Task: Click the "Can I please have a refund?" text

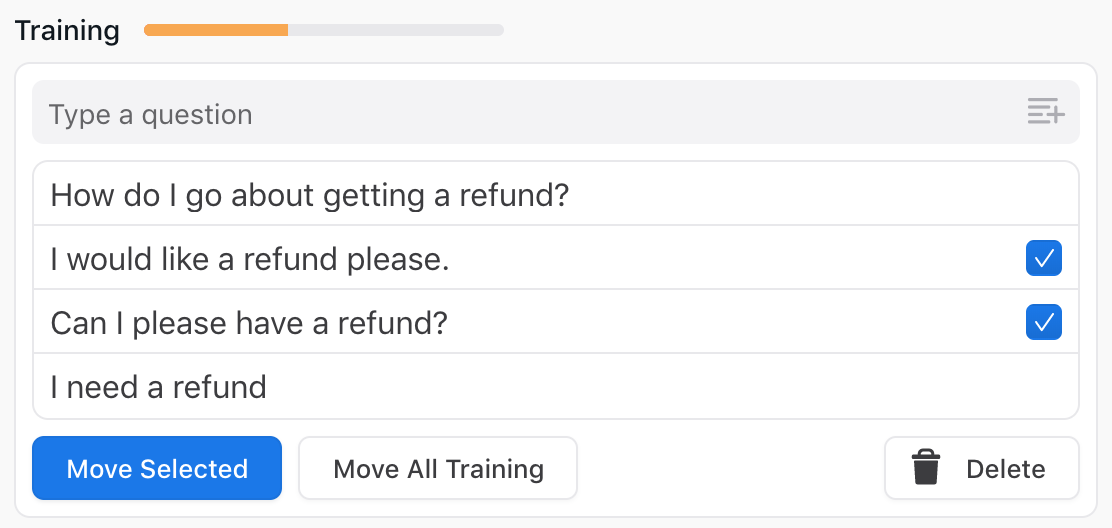Action: pyautogui.click(x=249, y=323)
